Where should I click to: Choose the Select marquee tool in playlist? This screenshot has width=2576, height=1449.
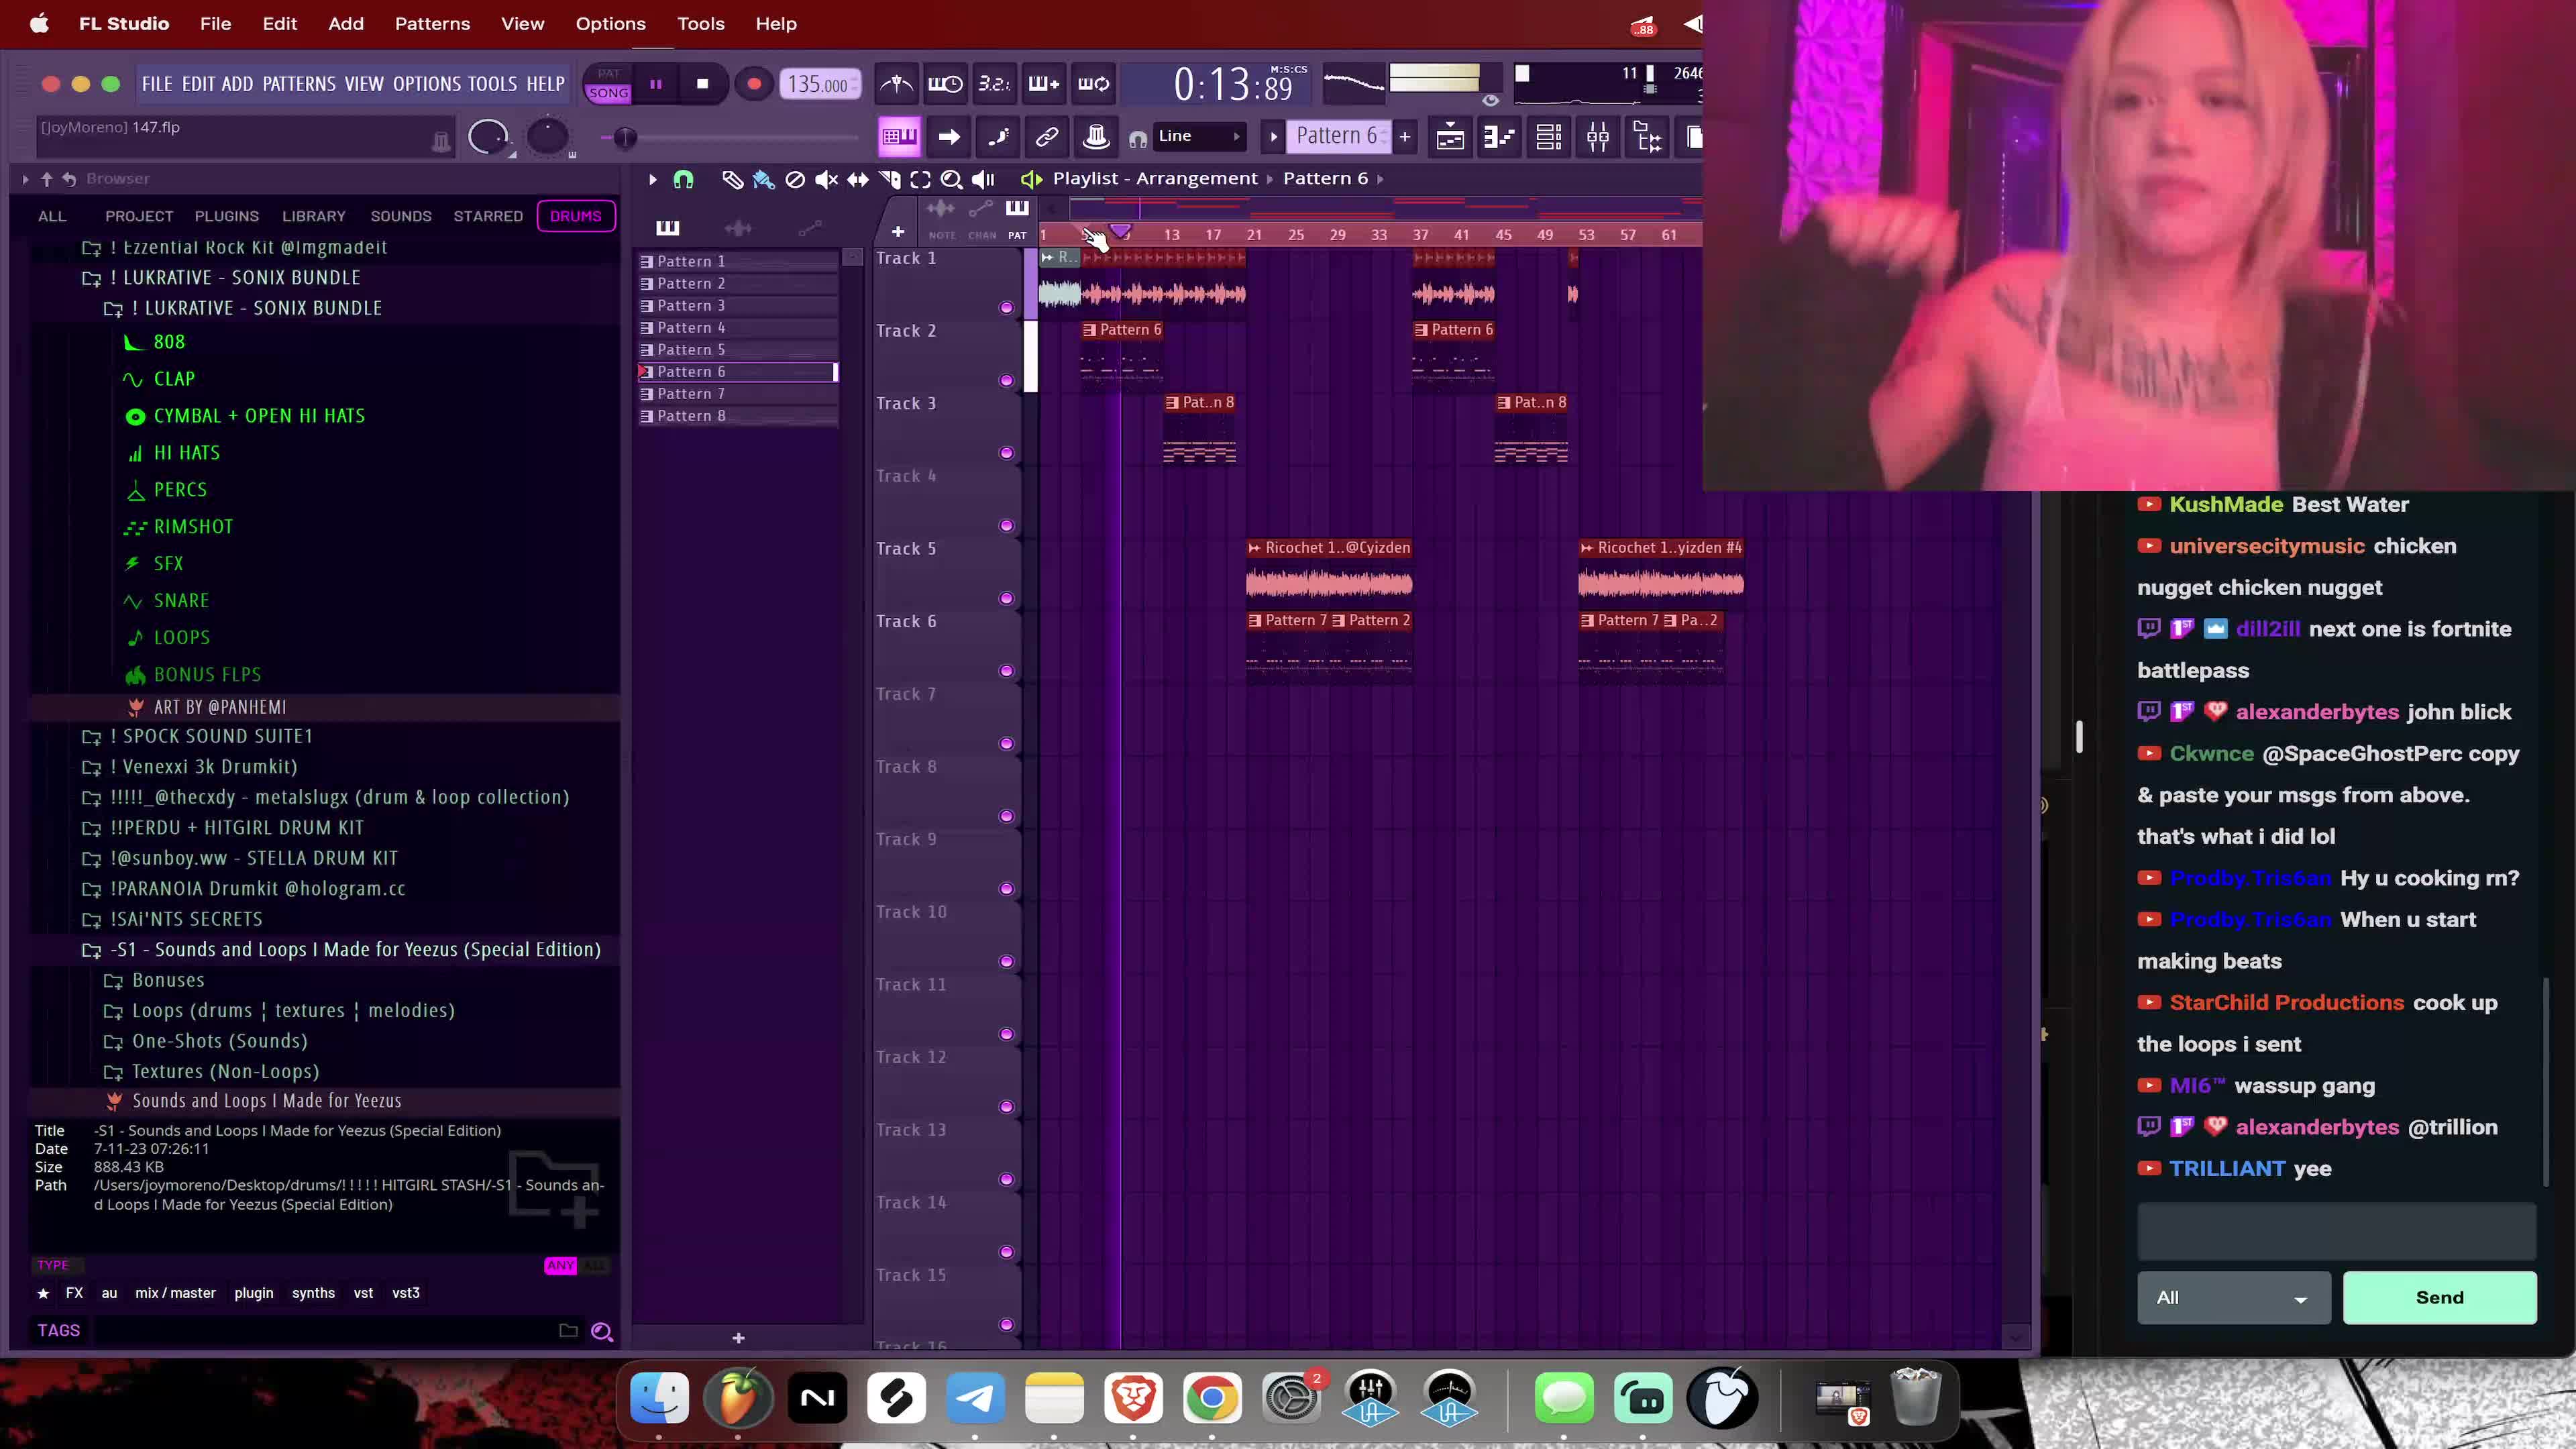pyautogui.click(x=920, y=179)
